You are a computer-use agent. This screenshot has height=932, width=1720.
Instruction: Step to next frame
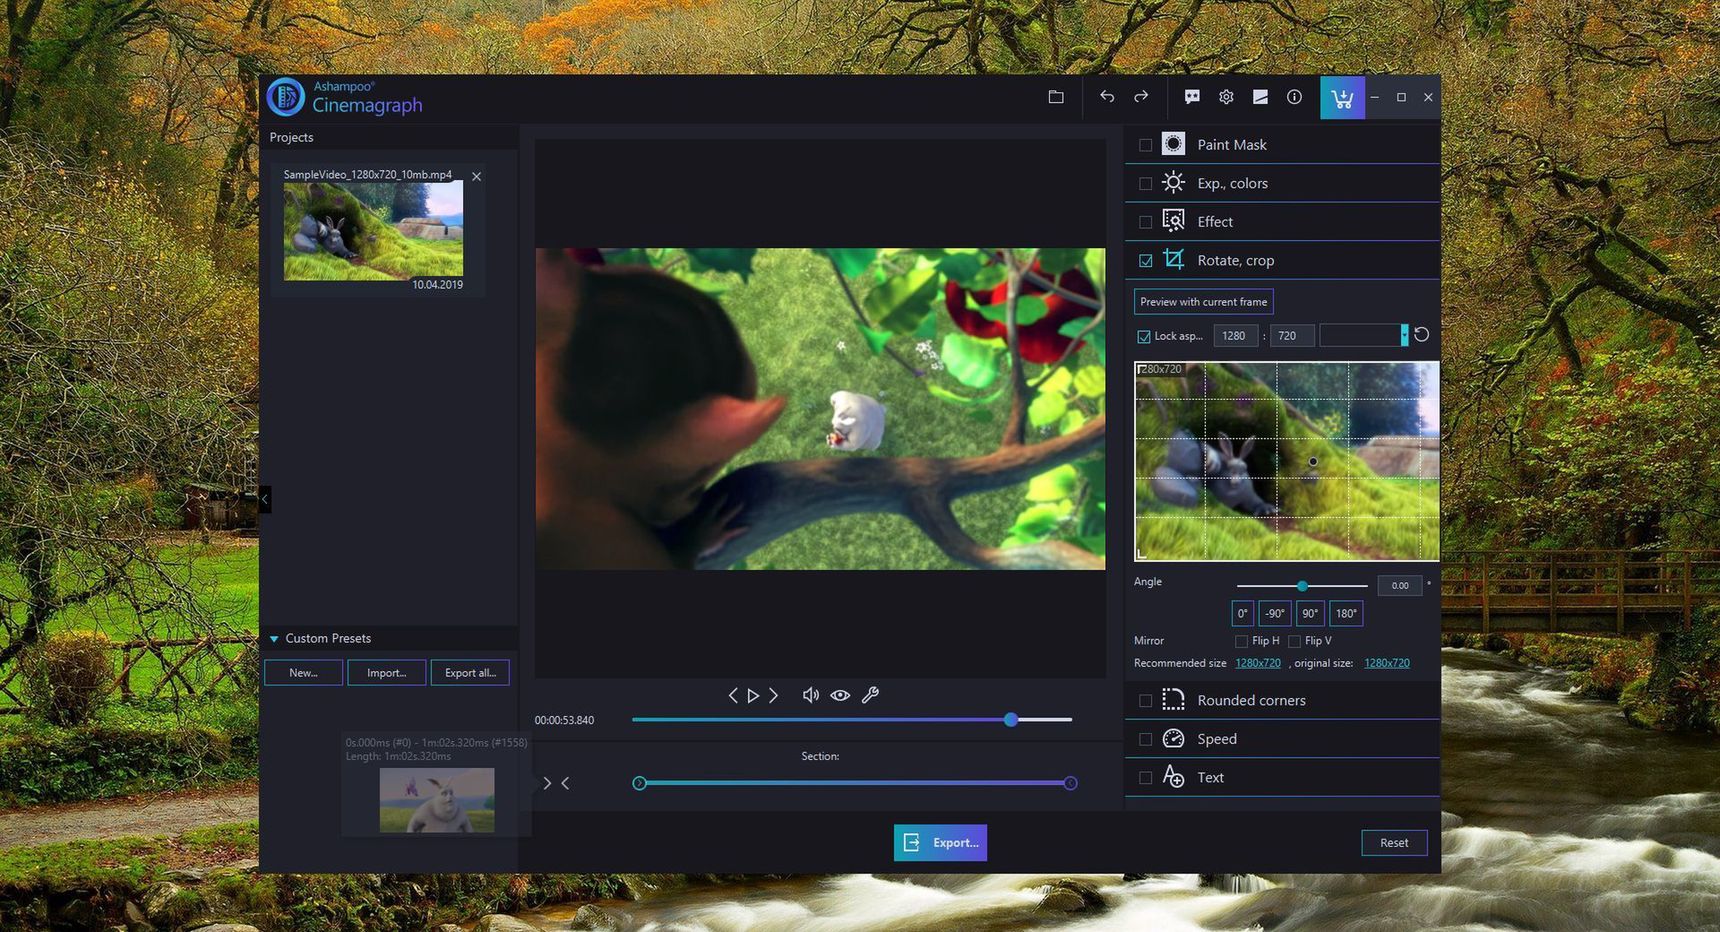[773, 695]
